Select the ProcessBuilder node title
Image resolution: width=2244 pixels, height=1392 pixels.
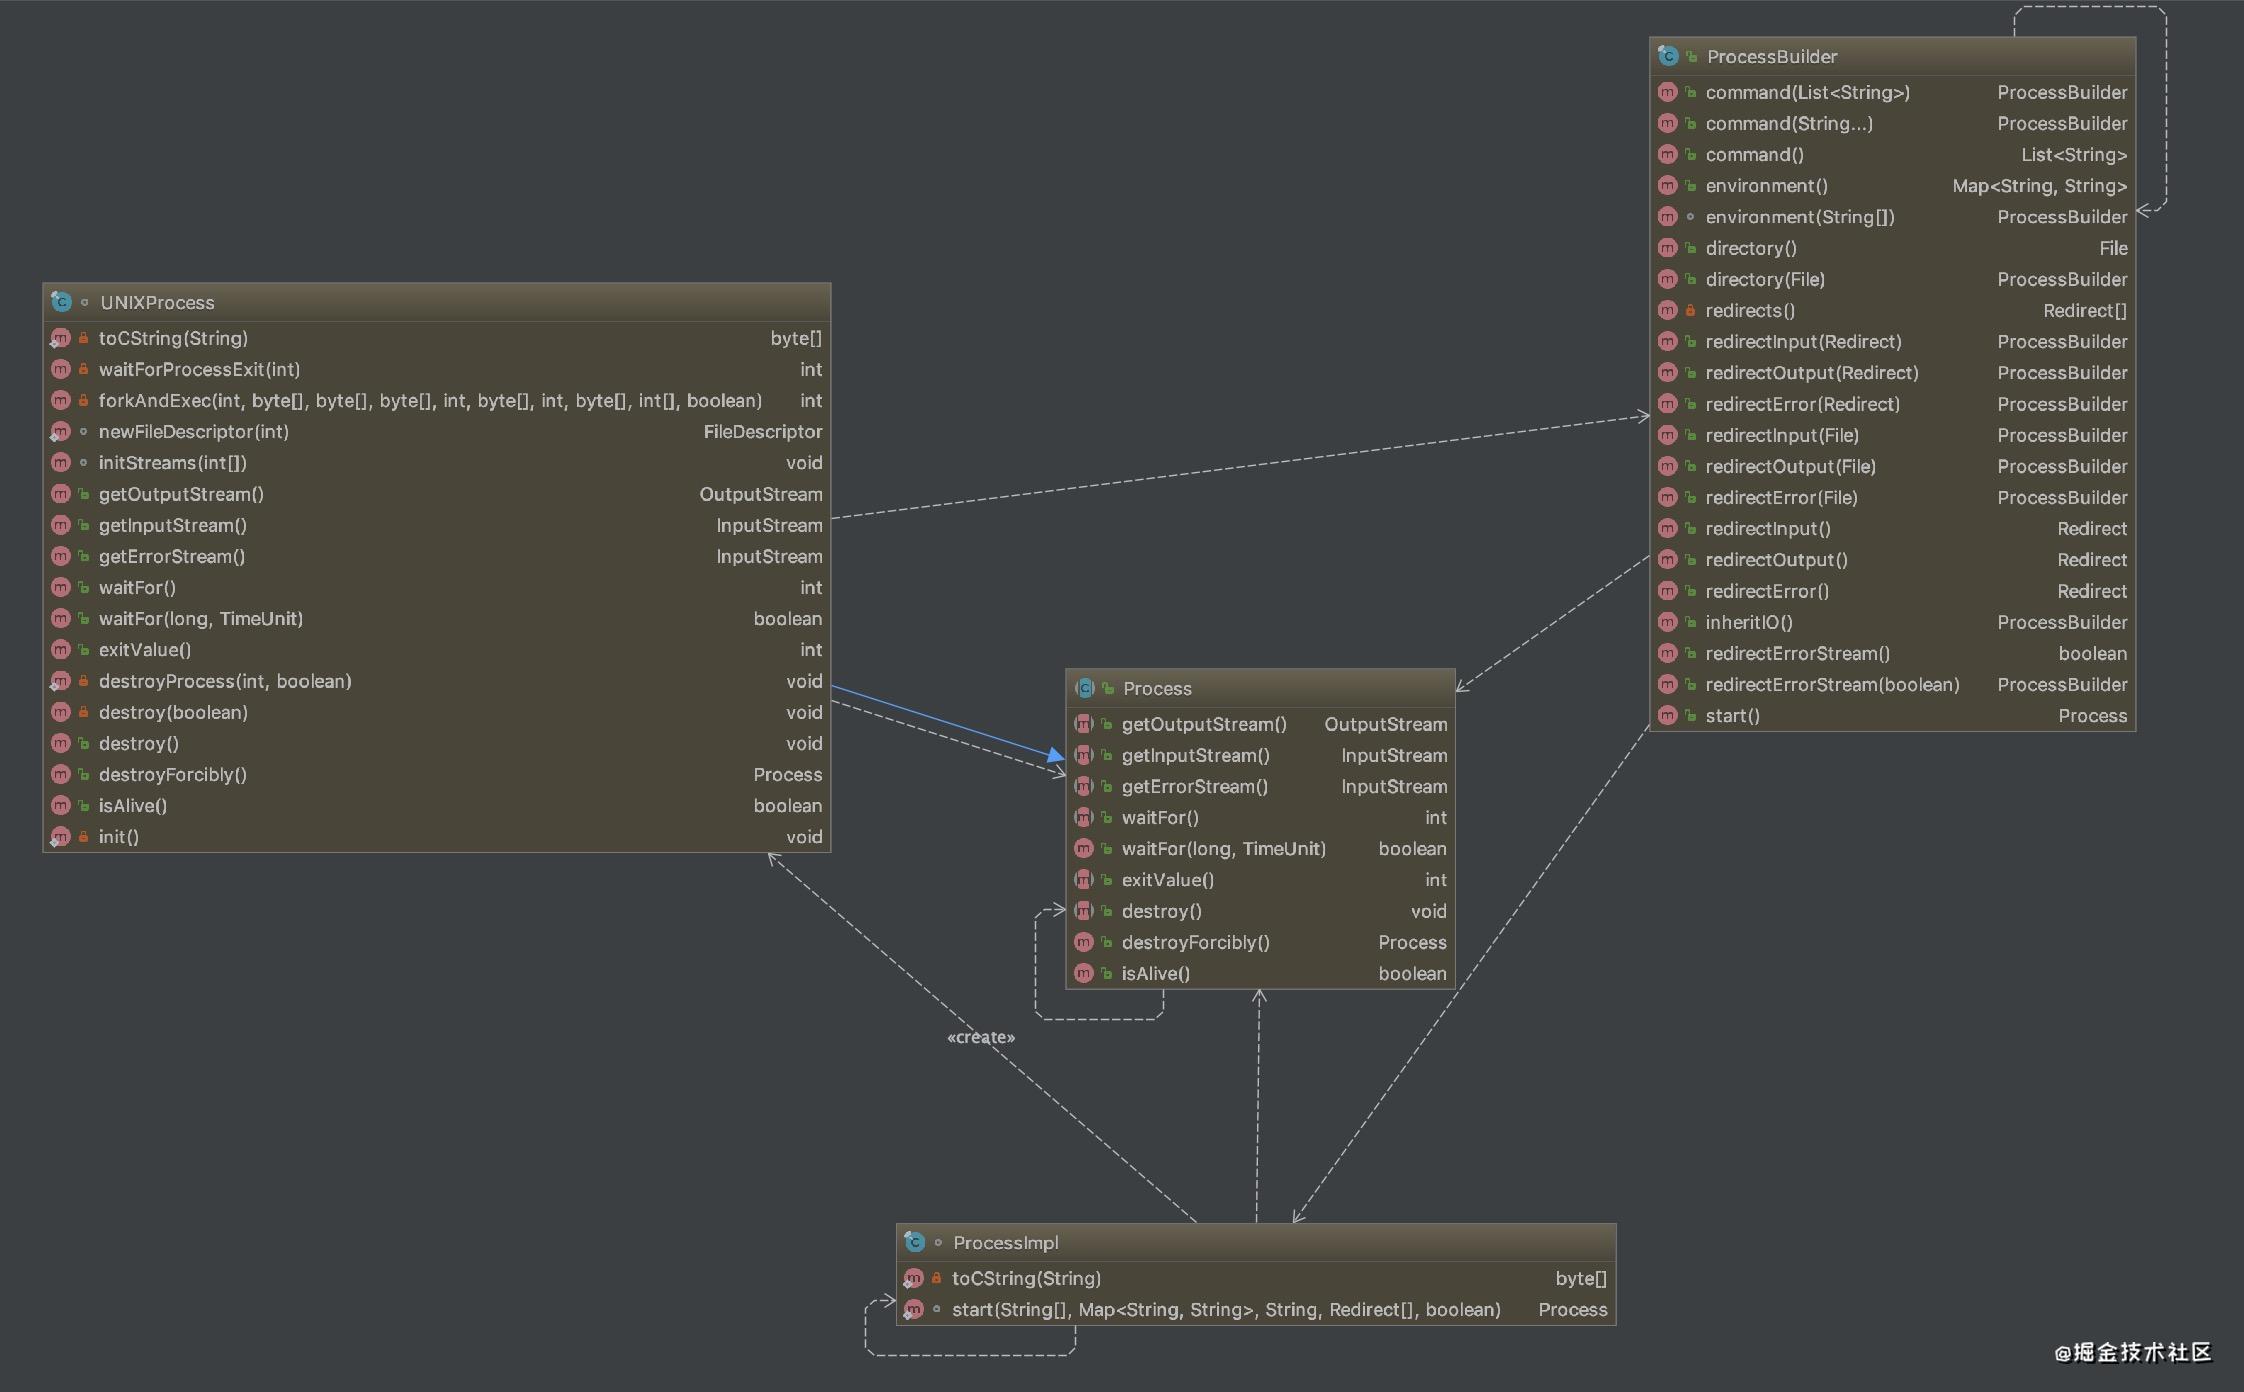pyautogui.click(x=1771, y=56)
